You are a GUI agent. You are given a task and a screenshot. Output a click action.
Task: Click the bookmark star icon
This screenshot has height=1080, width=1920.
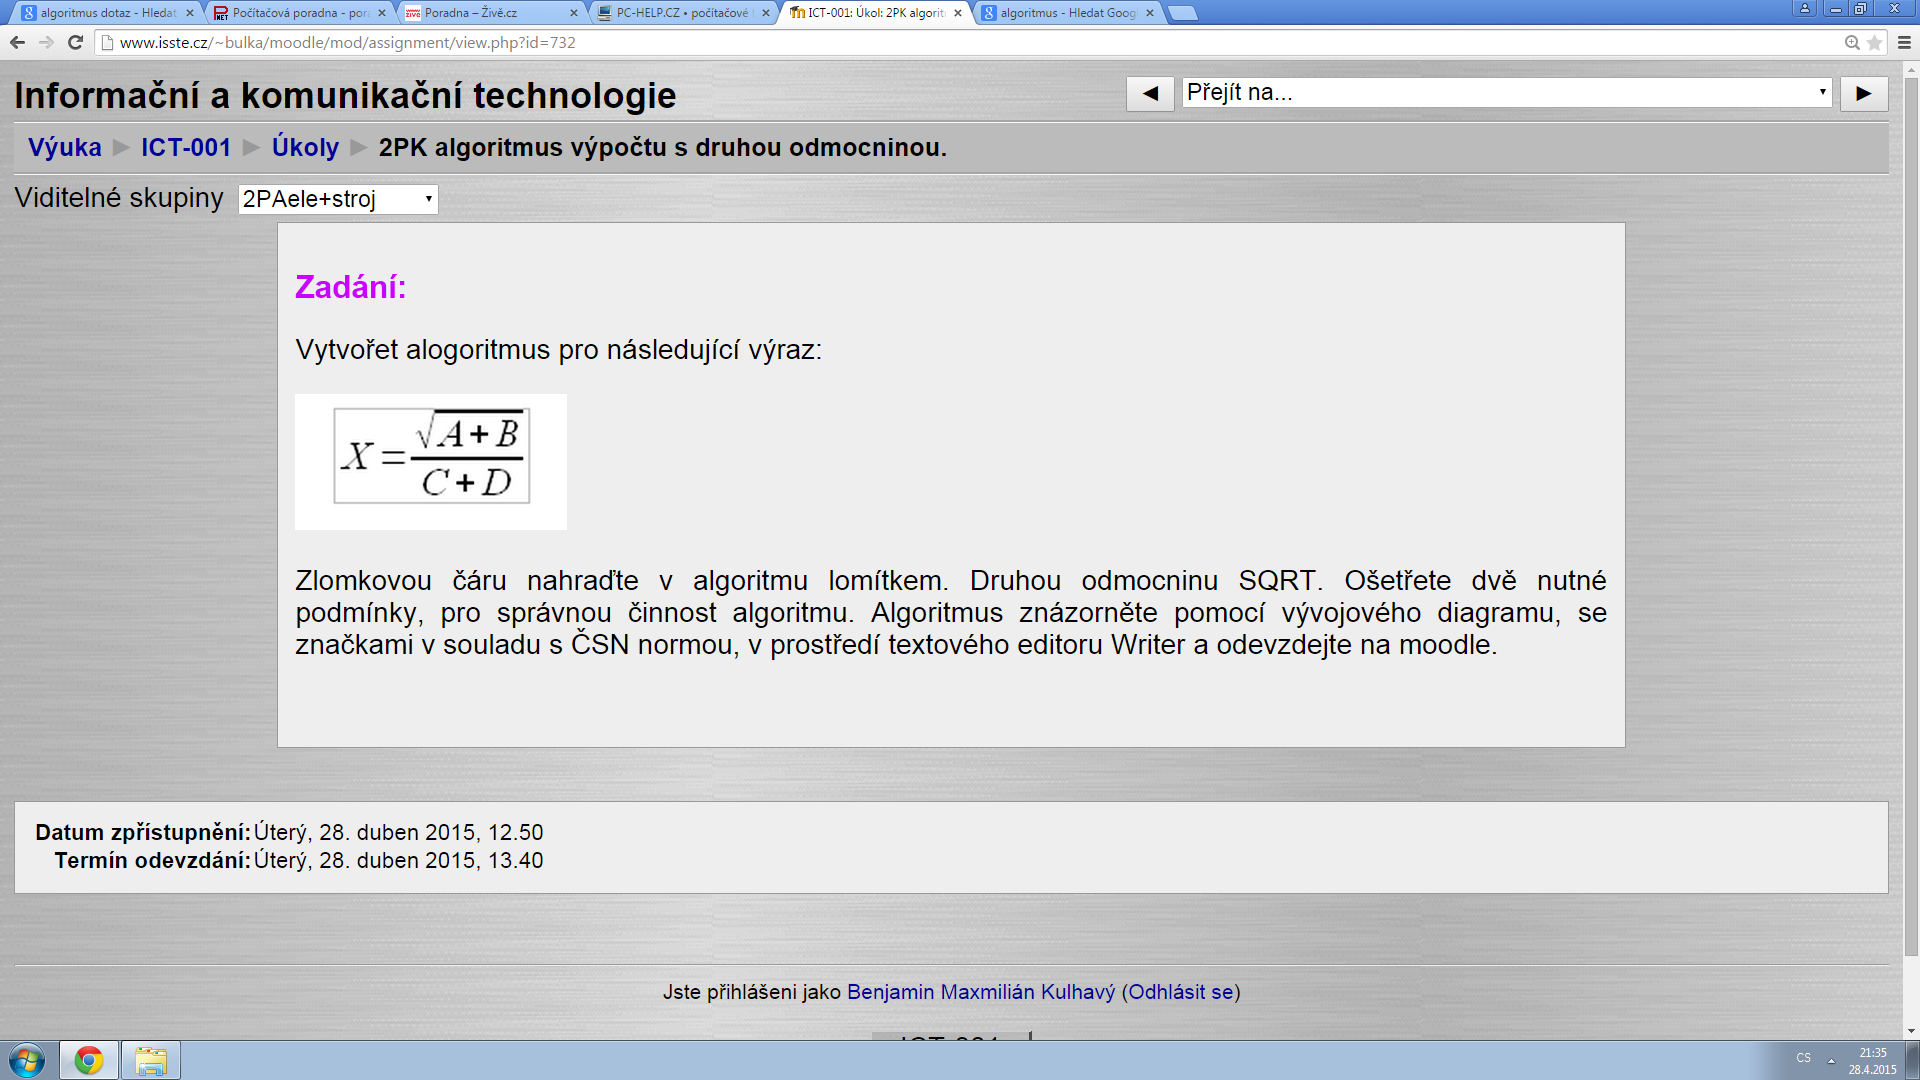pos(1874,42)
